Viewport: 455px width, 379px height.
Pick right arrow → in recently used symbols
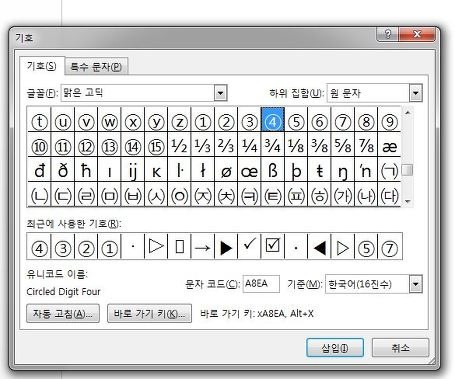coord(203,247)
